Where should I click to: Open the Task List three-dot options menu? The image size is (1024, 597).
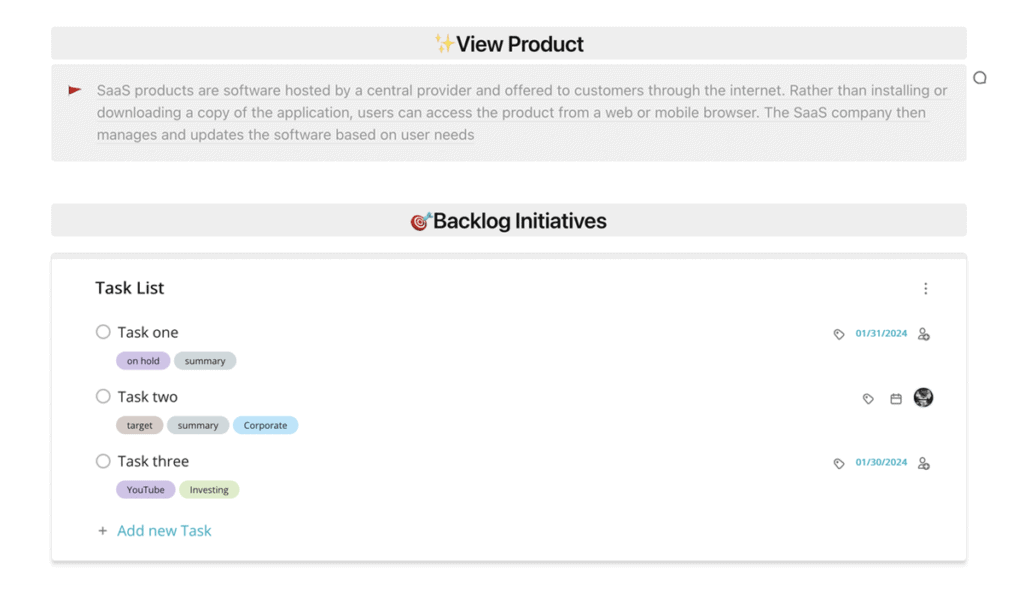tap(926, 288)
